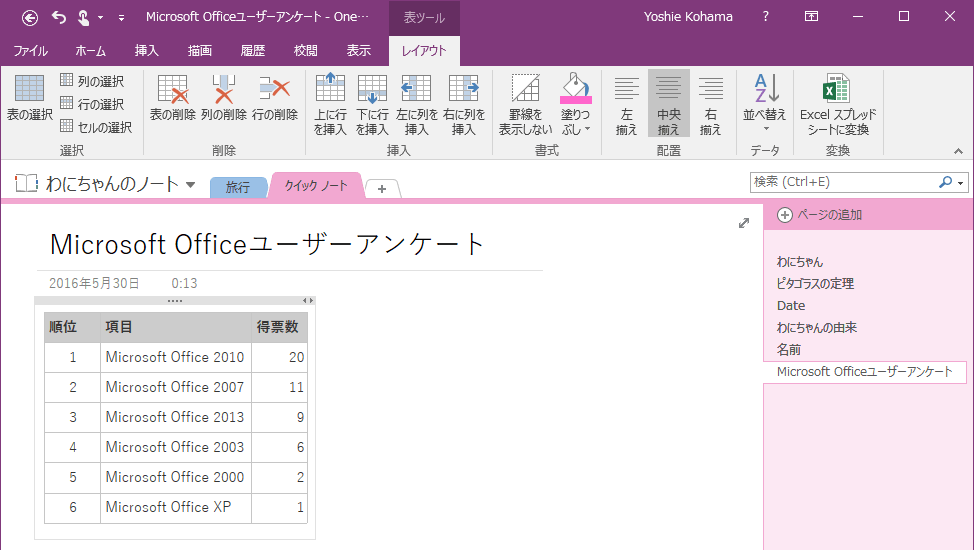
Task: Open the 名前 page
Action: 789,349
